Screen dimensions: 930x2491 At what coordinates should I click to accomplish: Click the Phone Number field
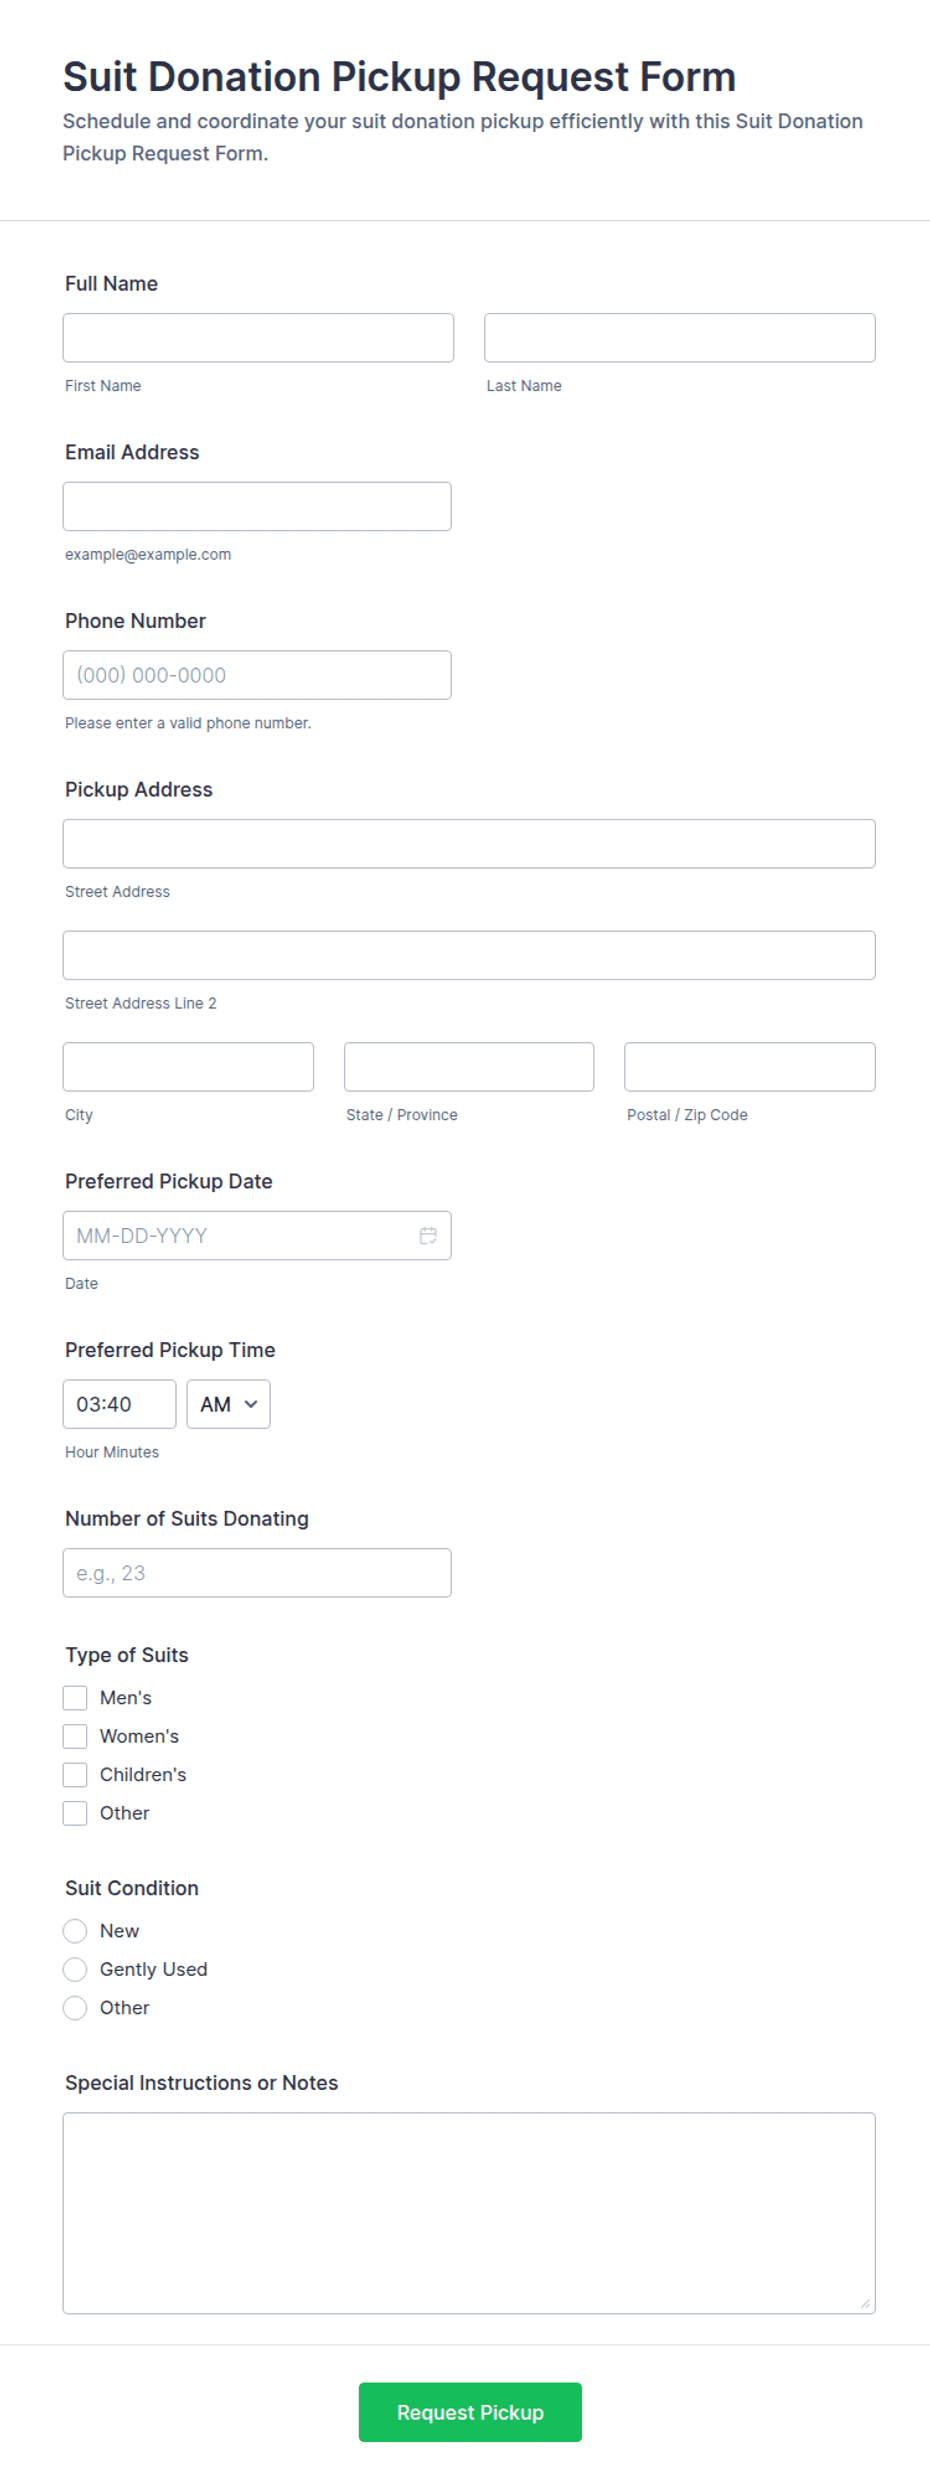pos(257,675)
